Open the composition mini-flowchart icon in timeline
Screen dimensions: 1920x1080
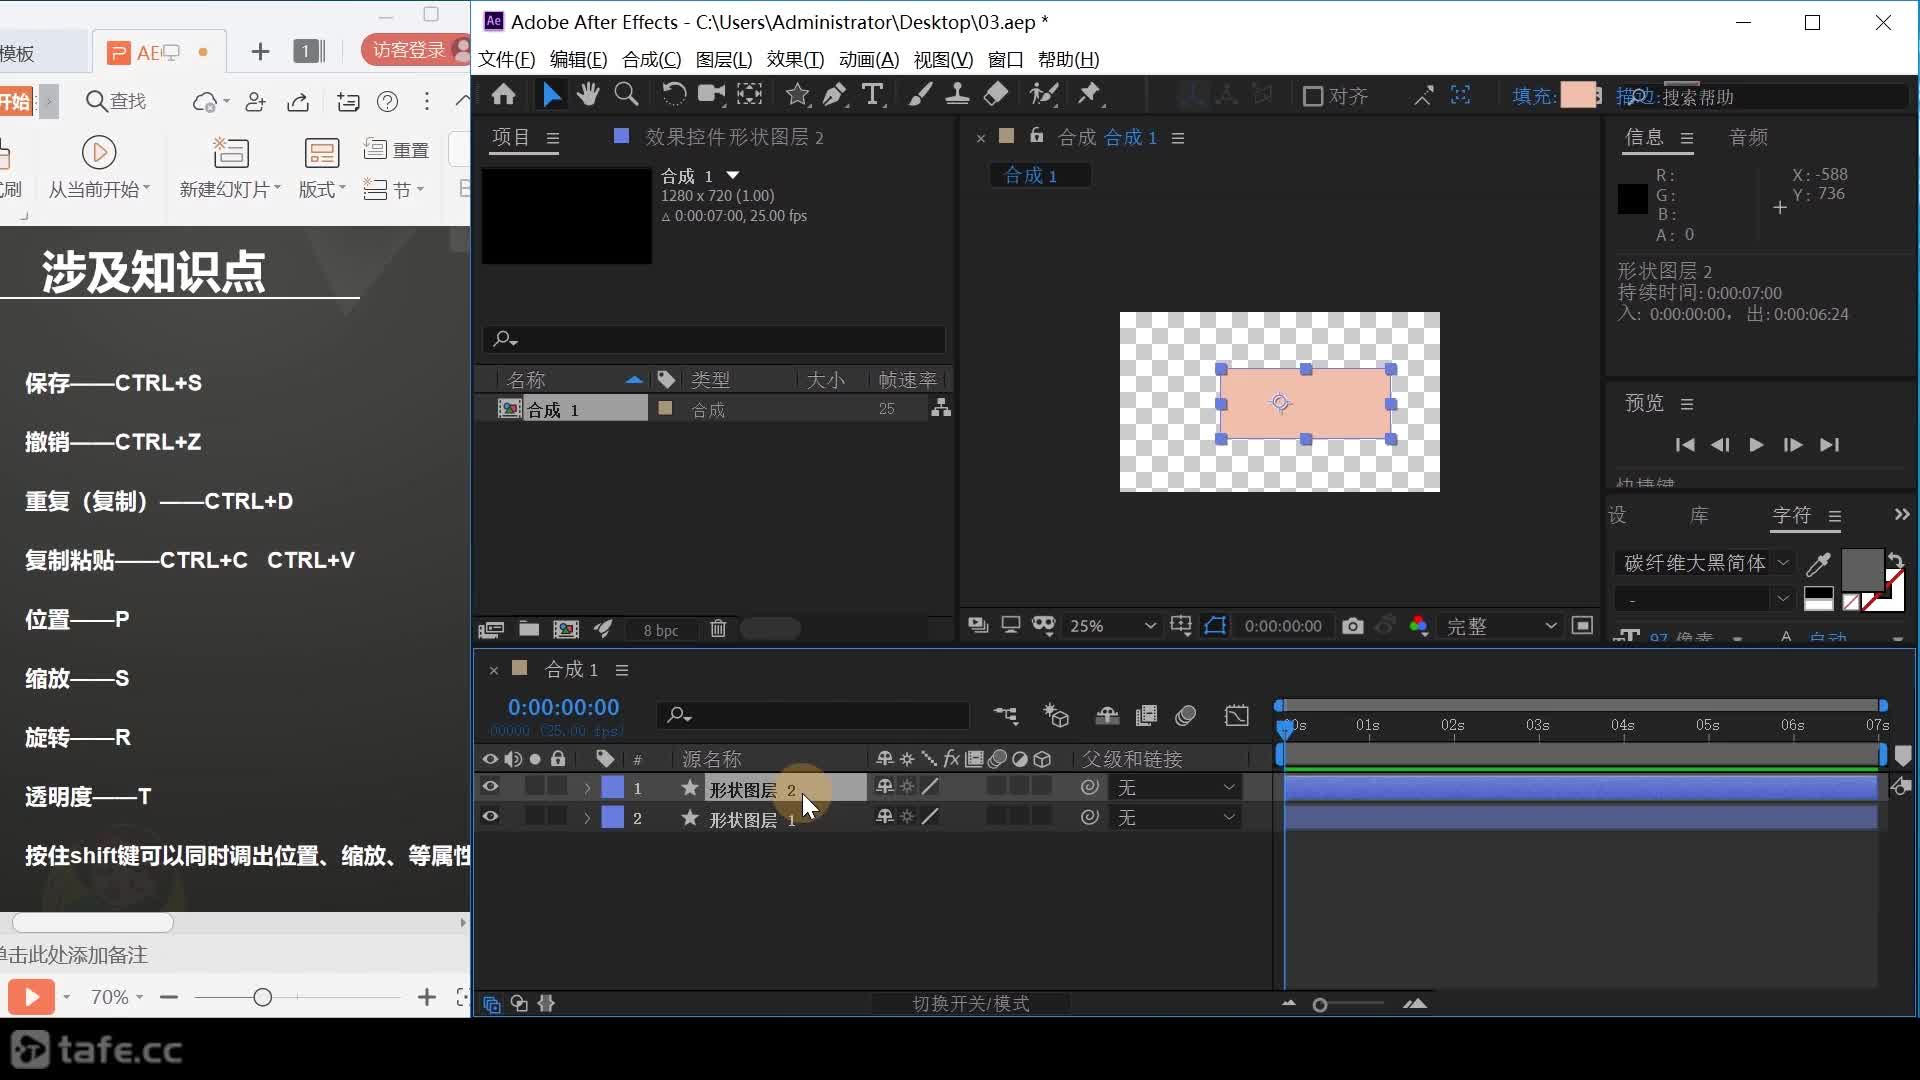[x=1005, y=715]
